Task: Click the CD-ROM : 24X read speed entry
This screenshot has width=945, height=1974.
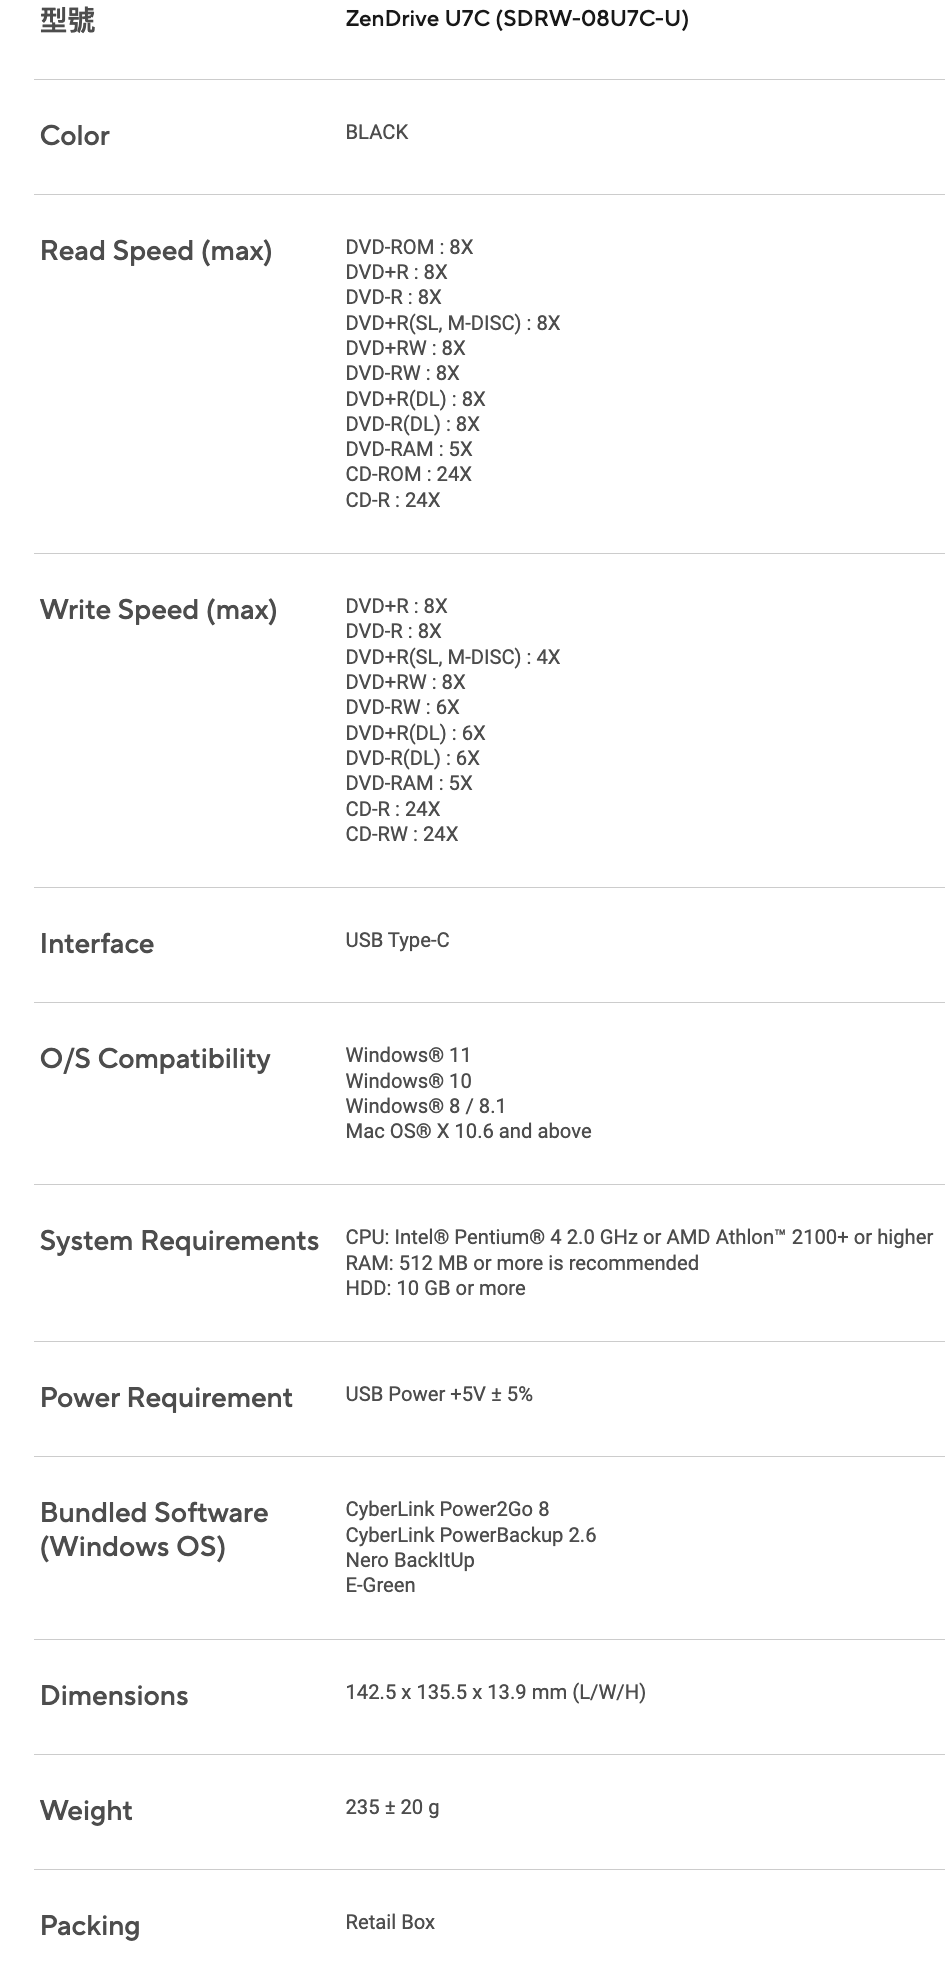Action: tap(408, 474)
